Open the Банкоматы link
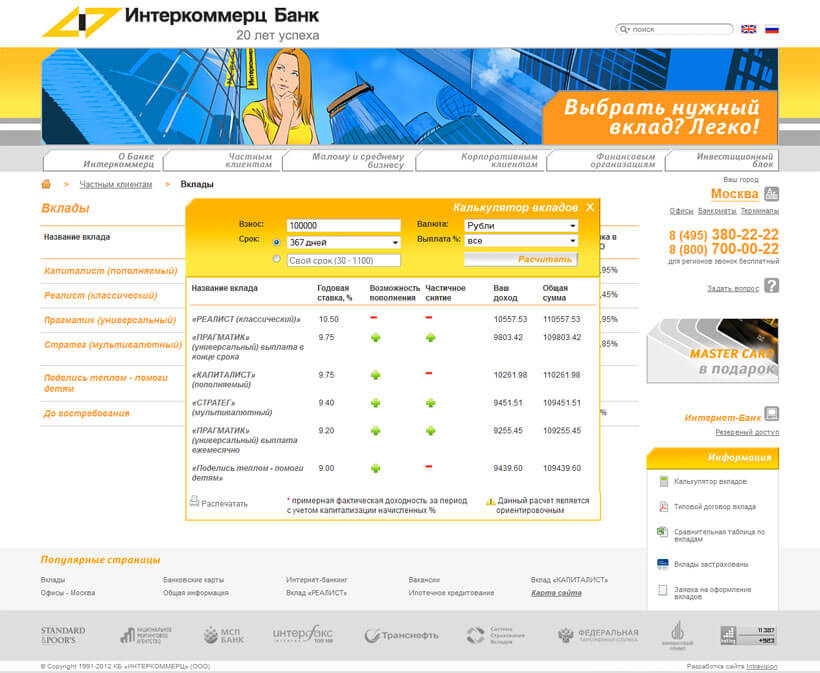The height and width of the screenshot is (673, 820). 717,211
